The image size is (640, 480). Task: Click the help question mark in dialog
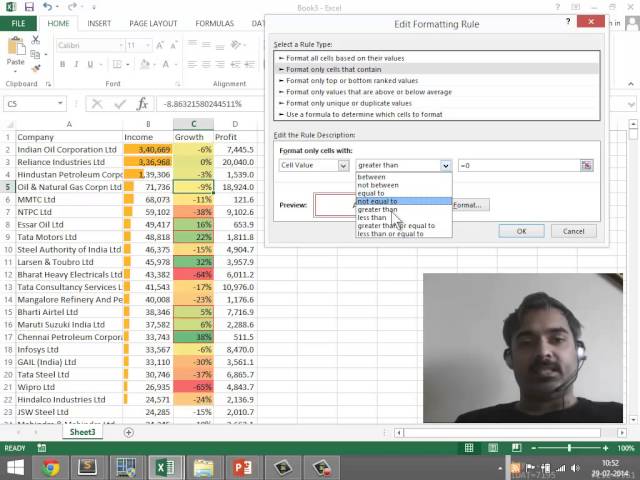click(568, 21)
